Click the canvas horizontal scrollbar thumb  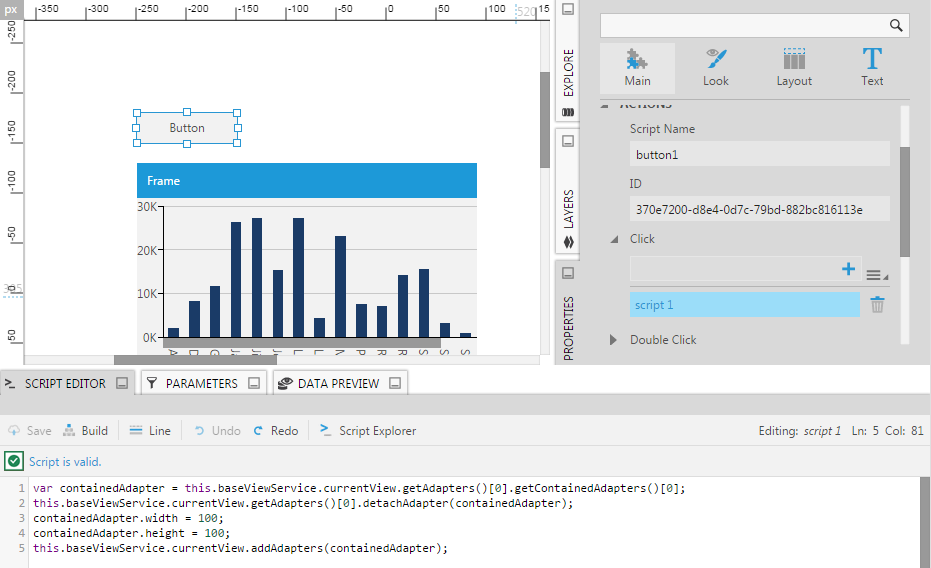[195, 360]
